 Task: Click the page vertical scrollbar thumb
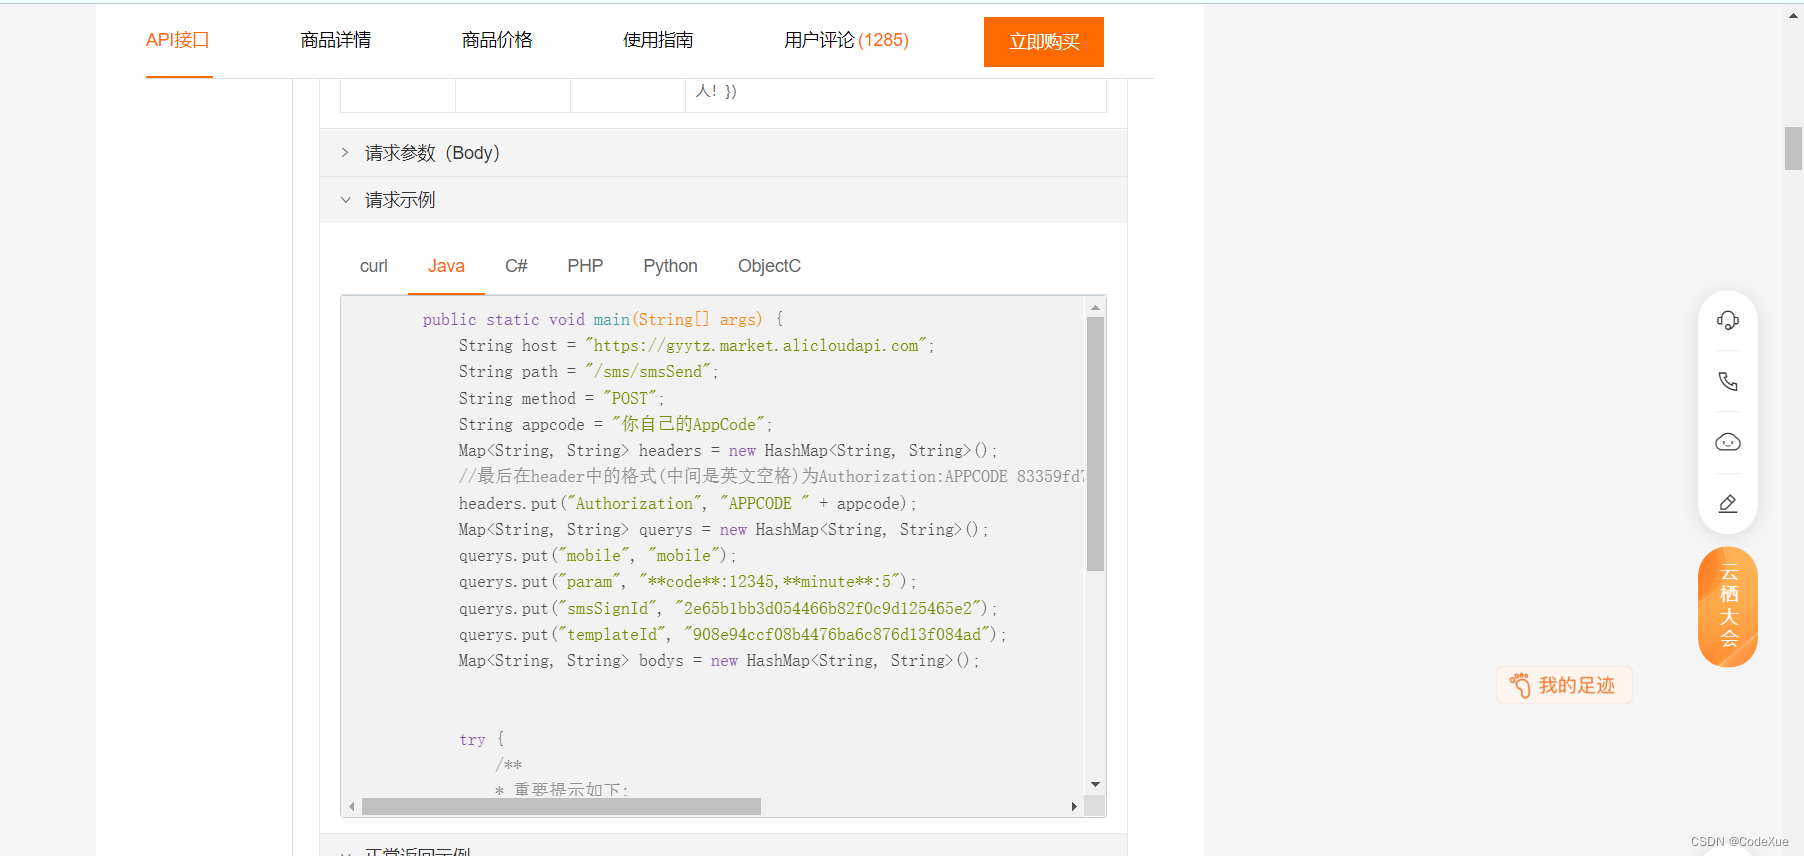pyautogui.click(x=1793, y=149)
